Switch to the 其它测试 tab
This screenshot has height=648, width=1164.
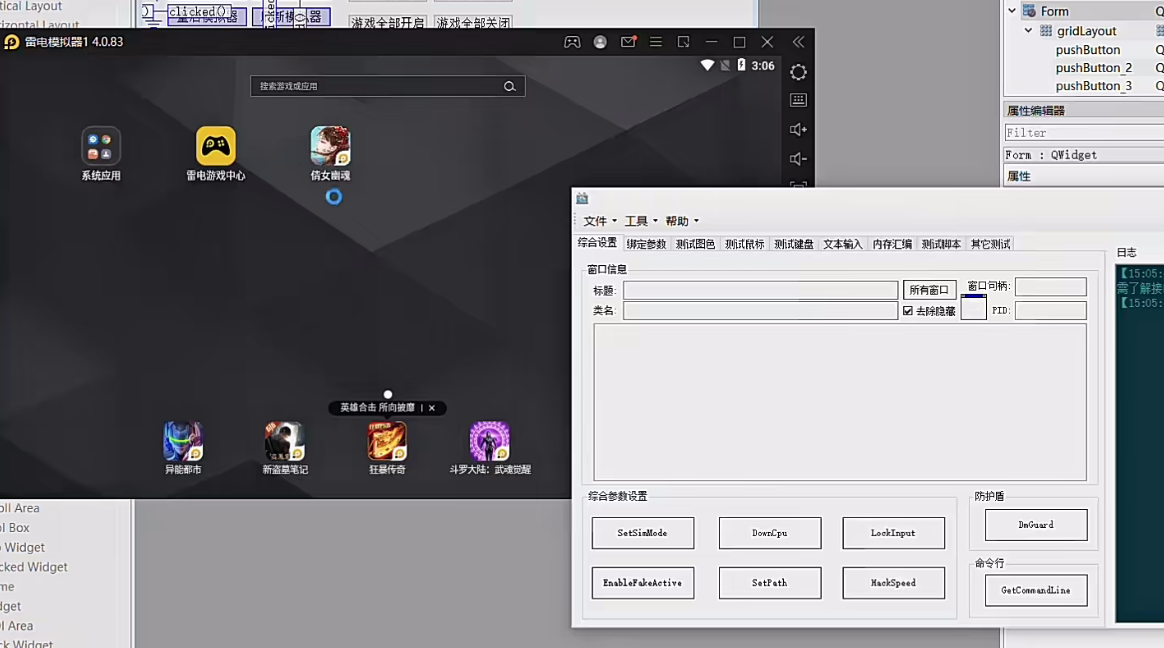pyautogui.click(x=990, y=244)
